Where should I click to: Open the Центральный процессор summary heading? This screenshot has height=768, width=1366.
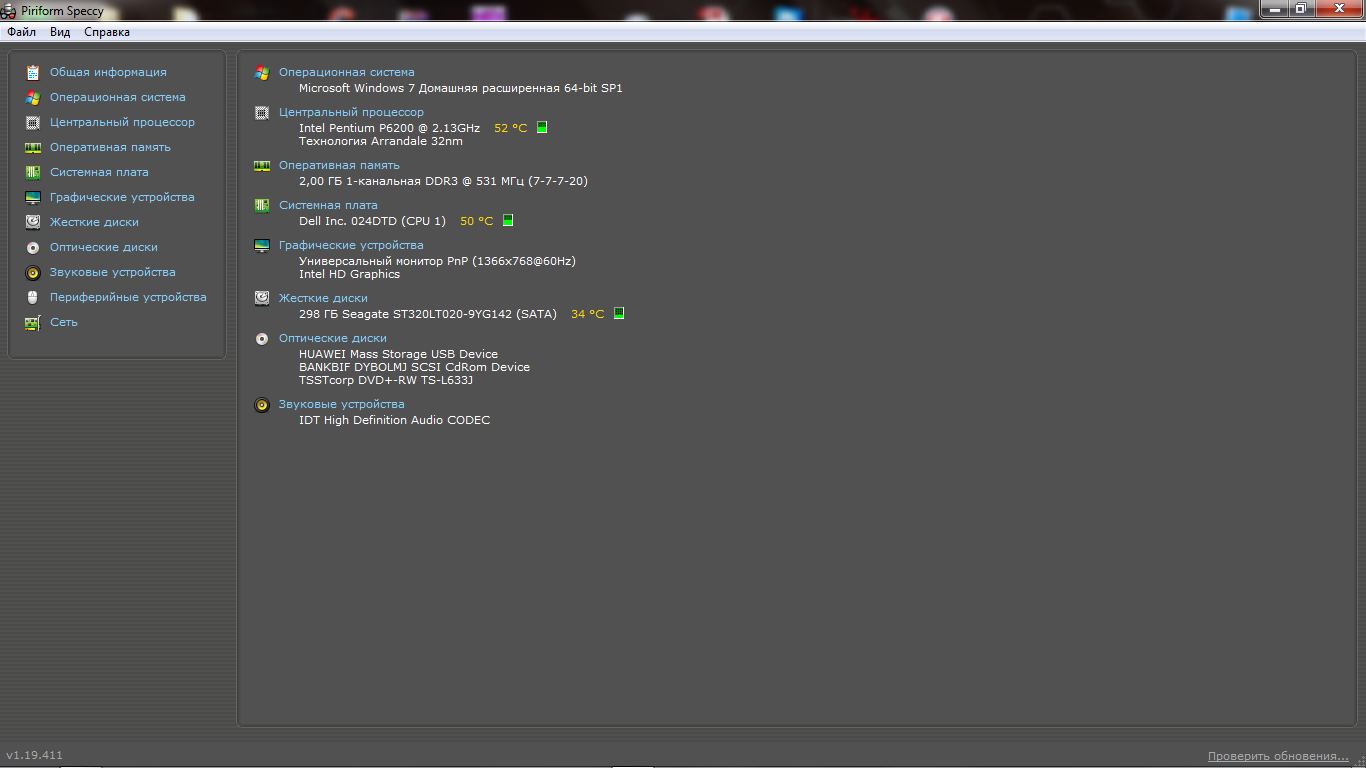click(x=351, y=112)
